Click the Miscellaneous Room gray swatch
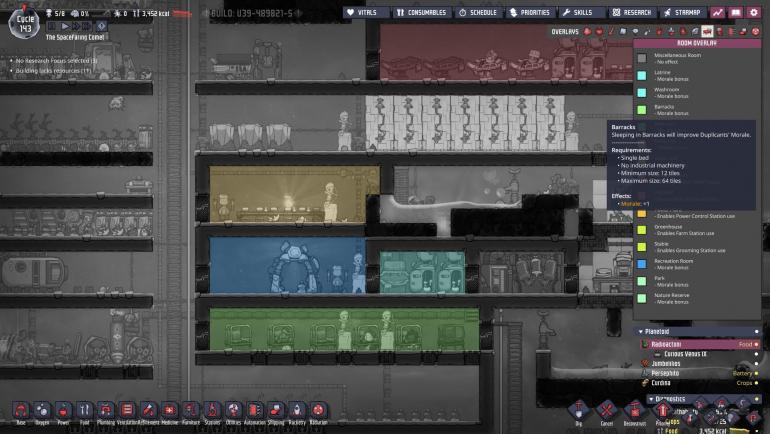 click(642, 58)
